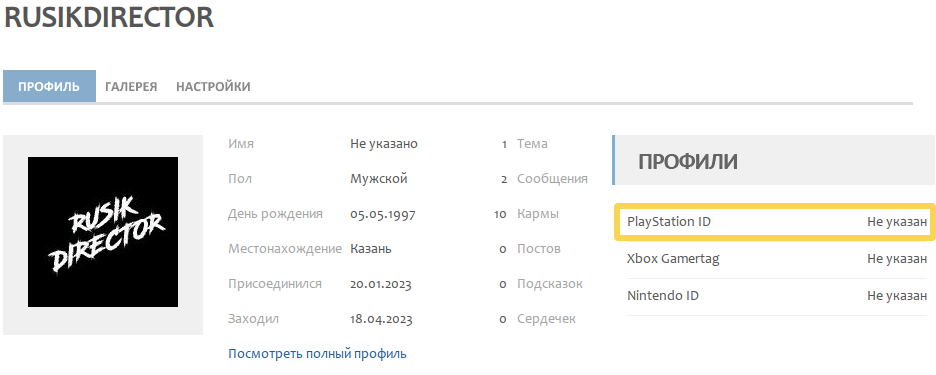Click the last visit date 18.04.2023
This screenshot has width=936, height=375.
point(381,319)
